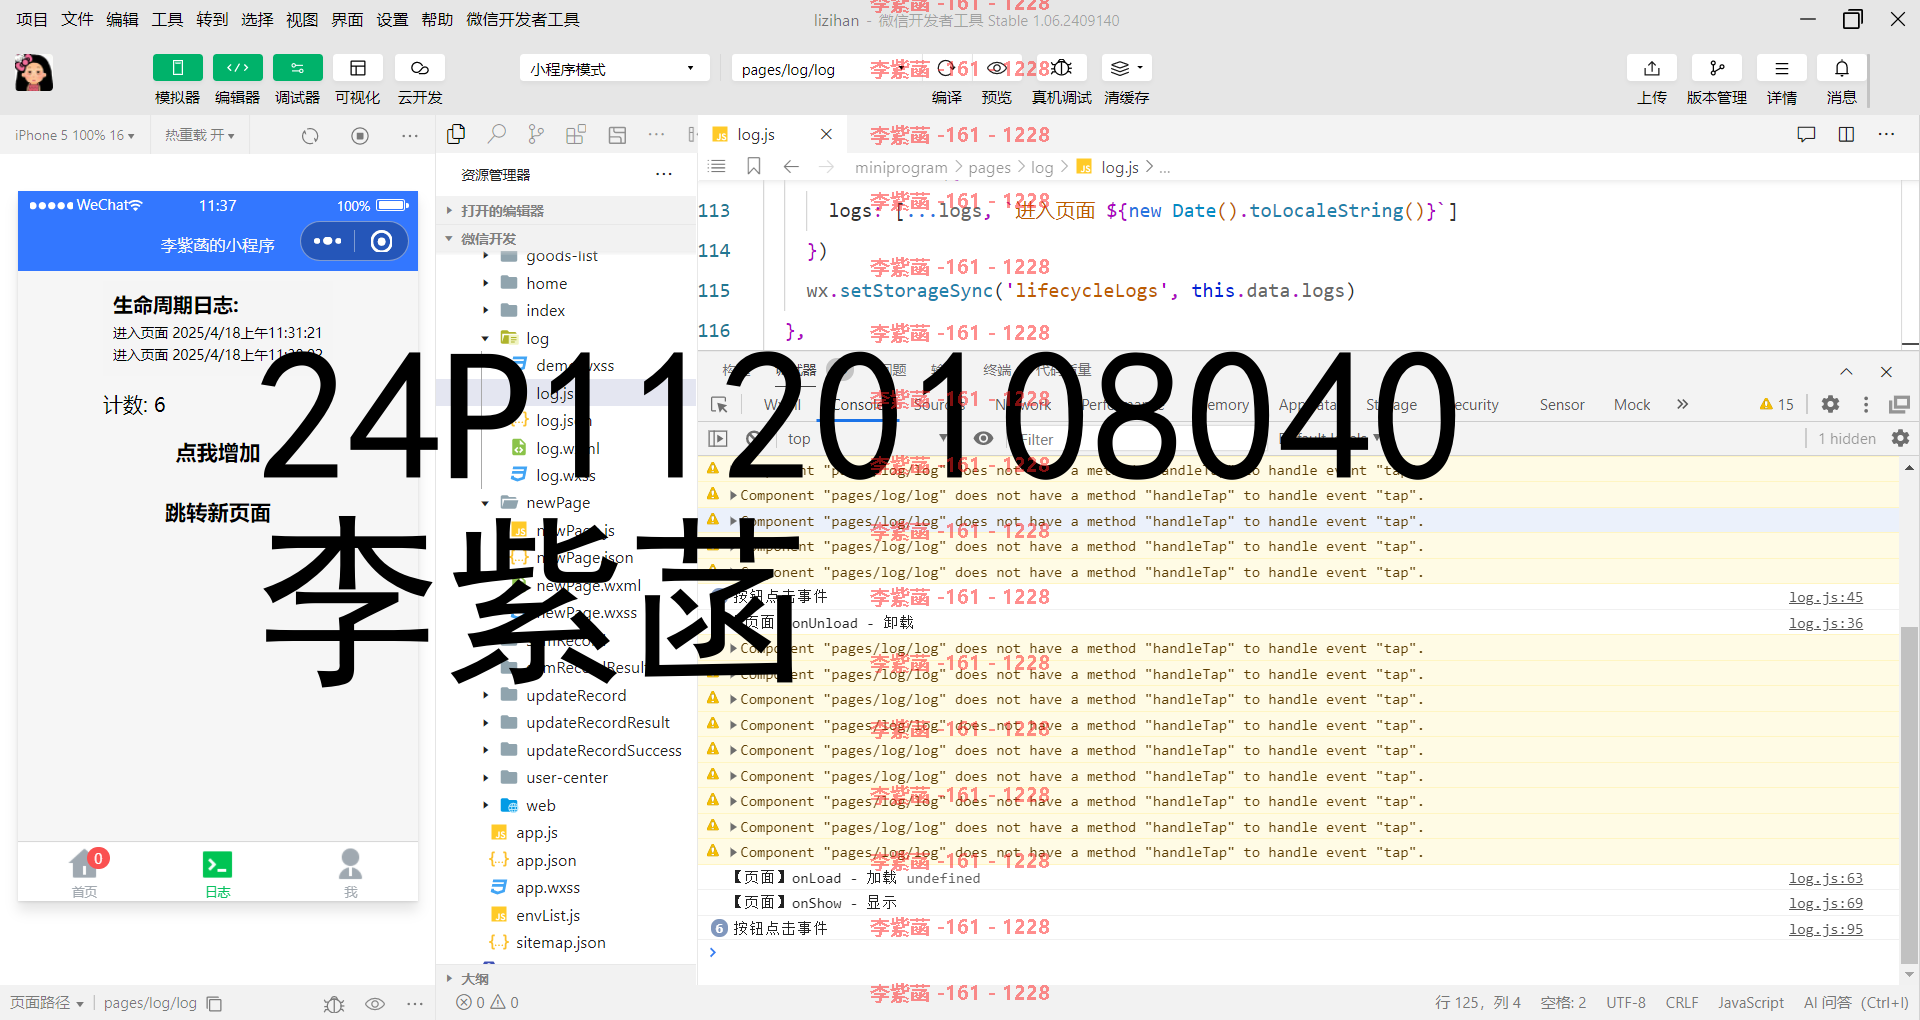Click the Compile (编译) refresh icon
Viewport: 1920px width, 1020px height.
pyautogui.click(x=946, y=68)
